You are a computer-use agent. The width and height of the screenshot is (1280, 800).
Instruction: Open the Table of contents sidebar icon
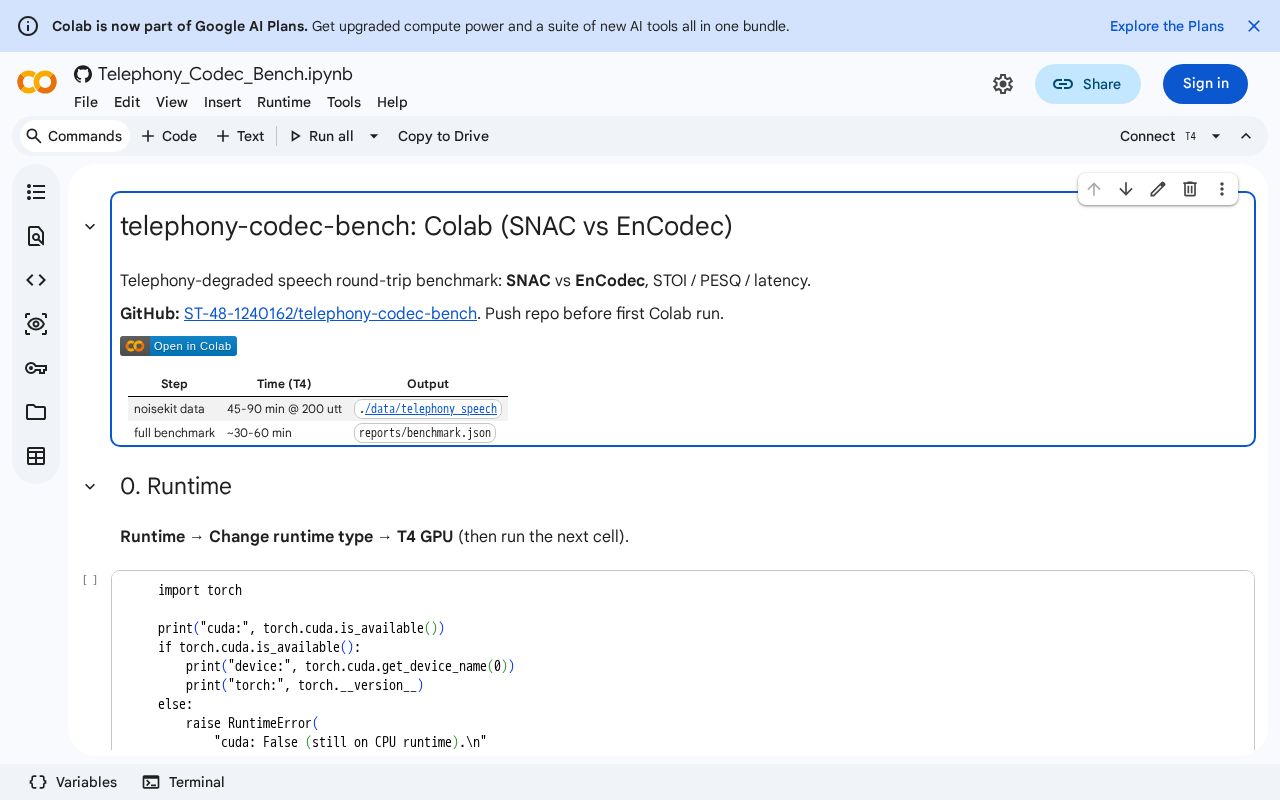[x=36, y=192]
